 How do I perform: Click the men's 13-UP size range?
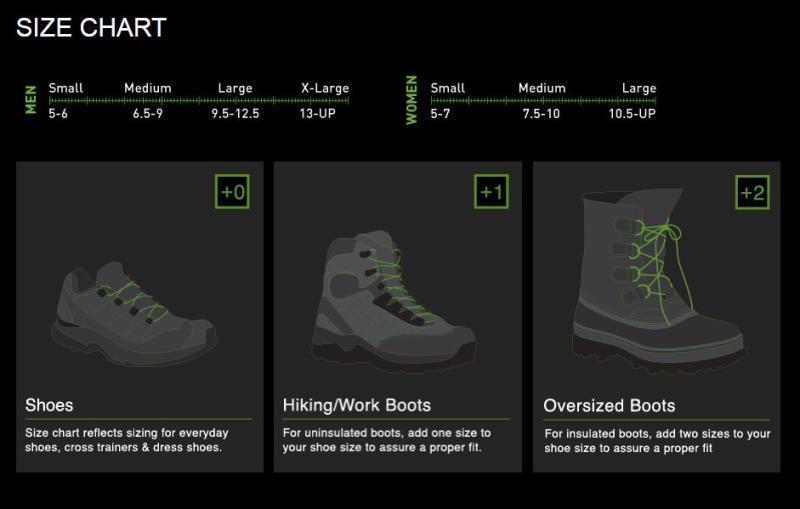[317, 113]
